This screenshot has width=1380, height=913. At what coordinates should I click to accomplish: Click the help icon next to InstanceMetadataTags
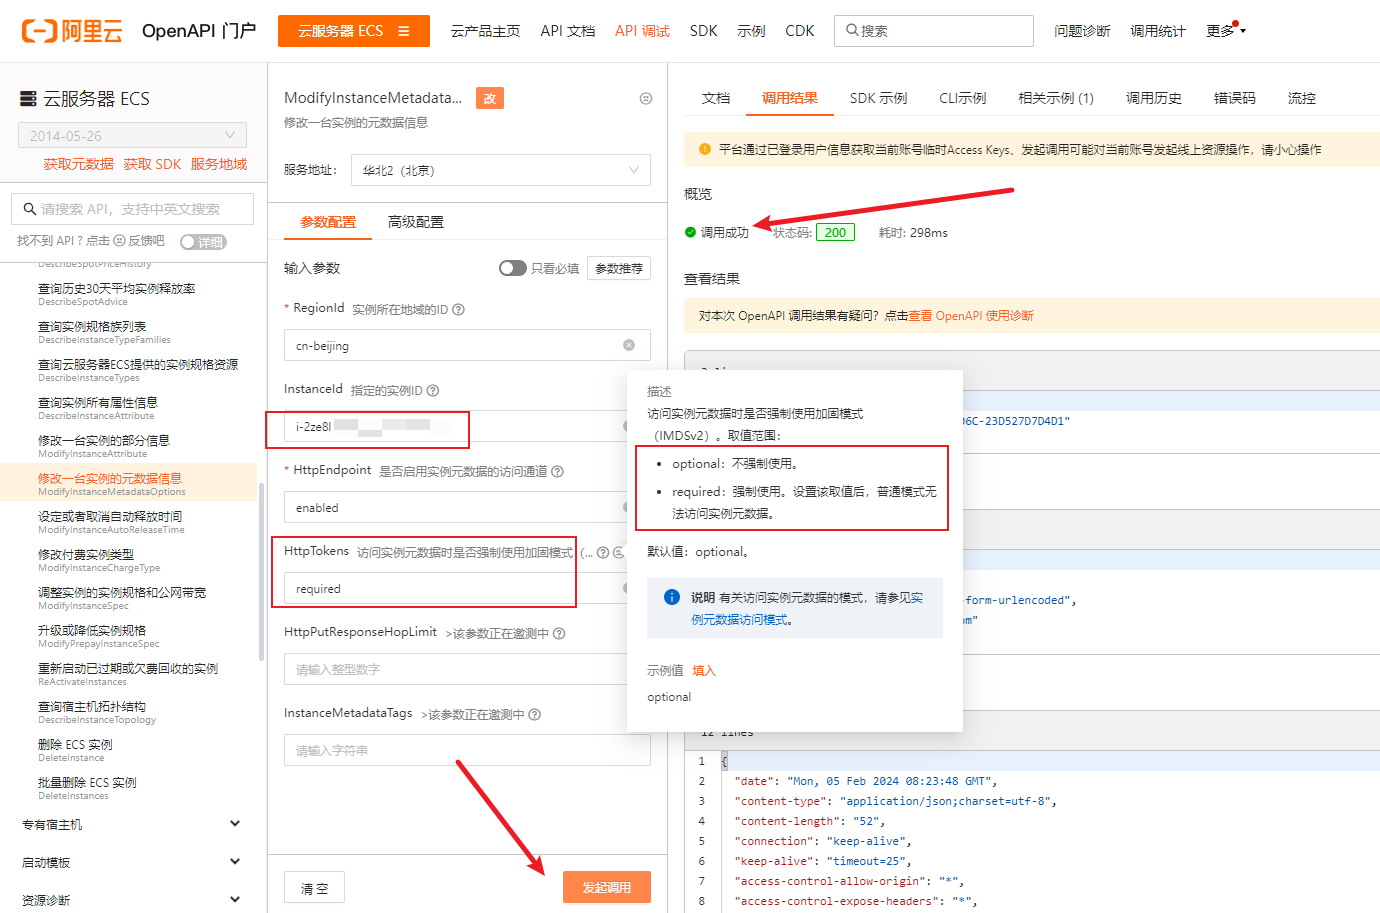click(x=535, y=714)
